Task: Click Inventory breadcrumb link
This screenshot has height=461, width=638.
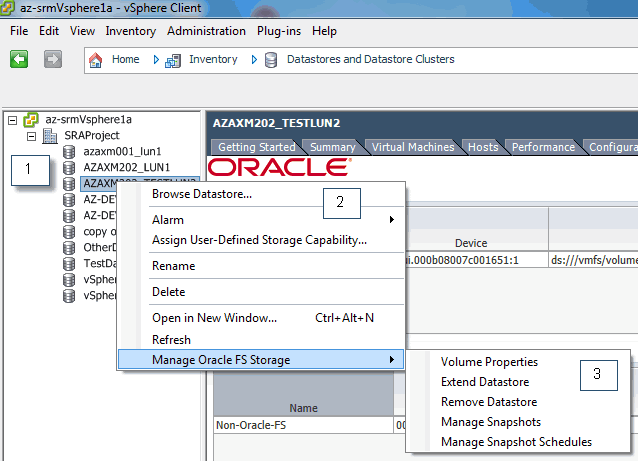Action: pyautogui.click(x=213, y=59)
